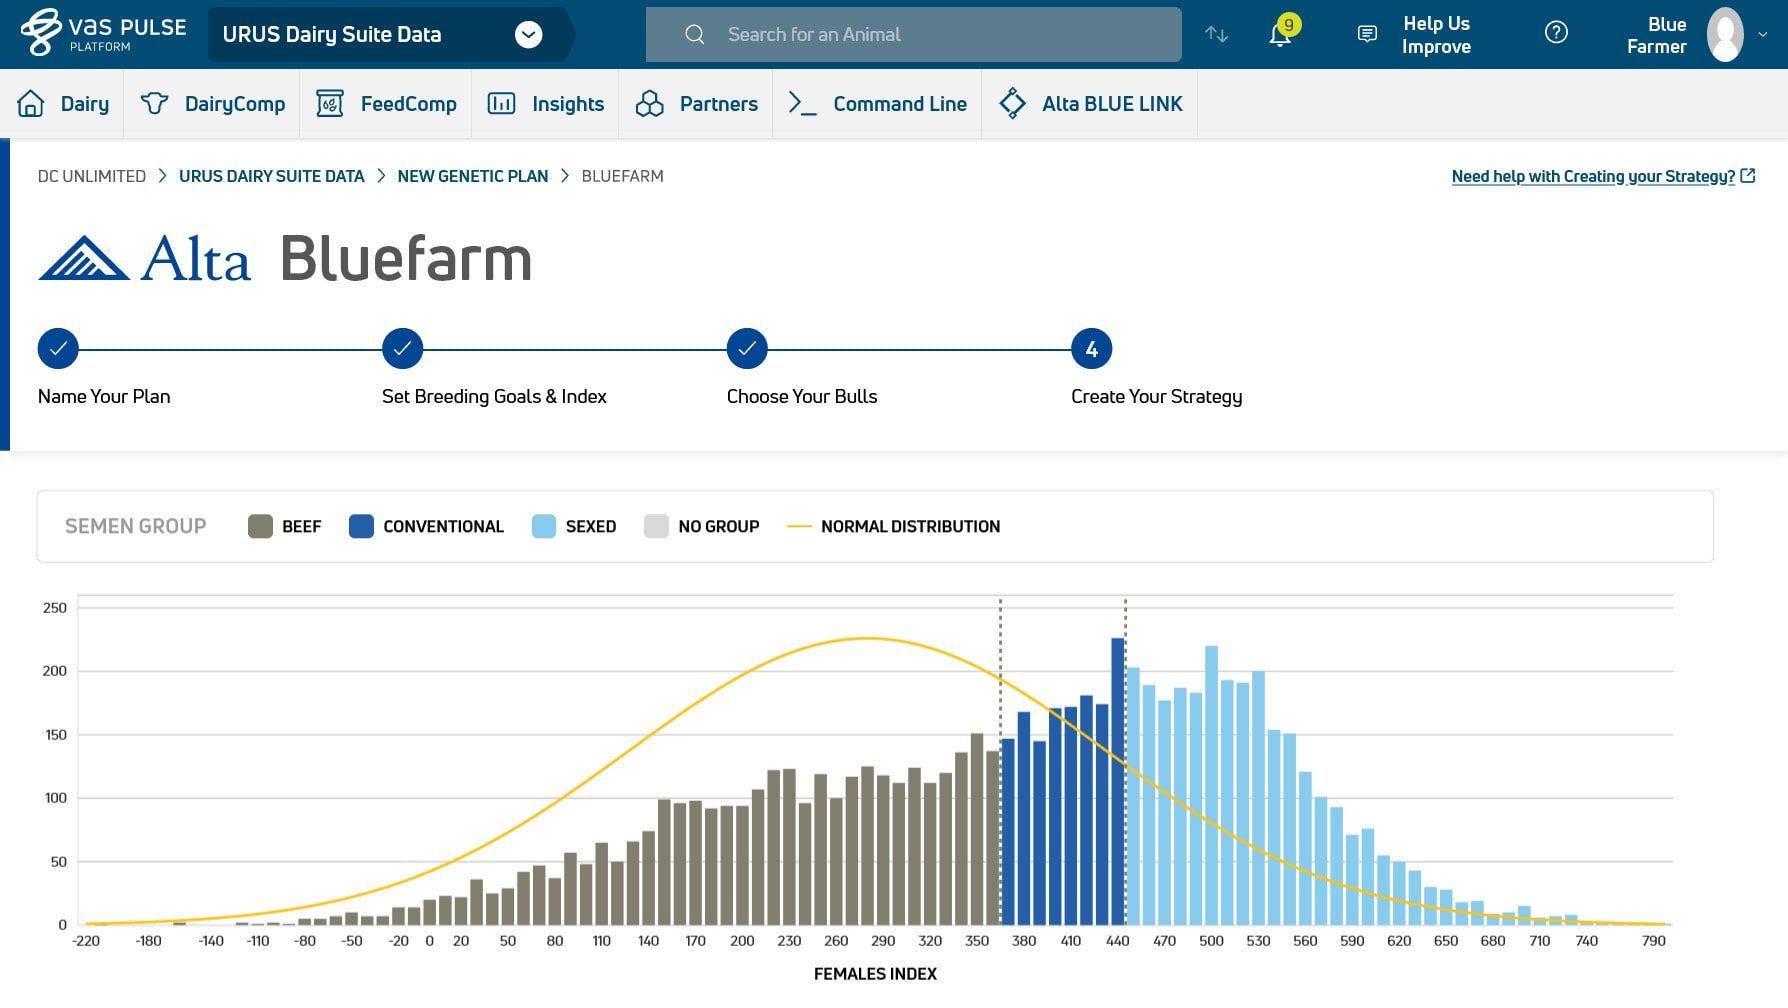Screen dimensions: 1788x1008
Task: Click the NO GROUP legend swatch
Action: [656, 526]
